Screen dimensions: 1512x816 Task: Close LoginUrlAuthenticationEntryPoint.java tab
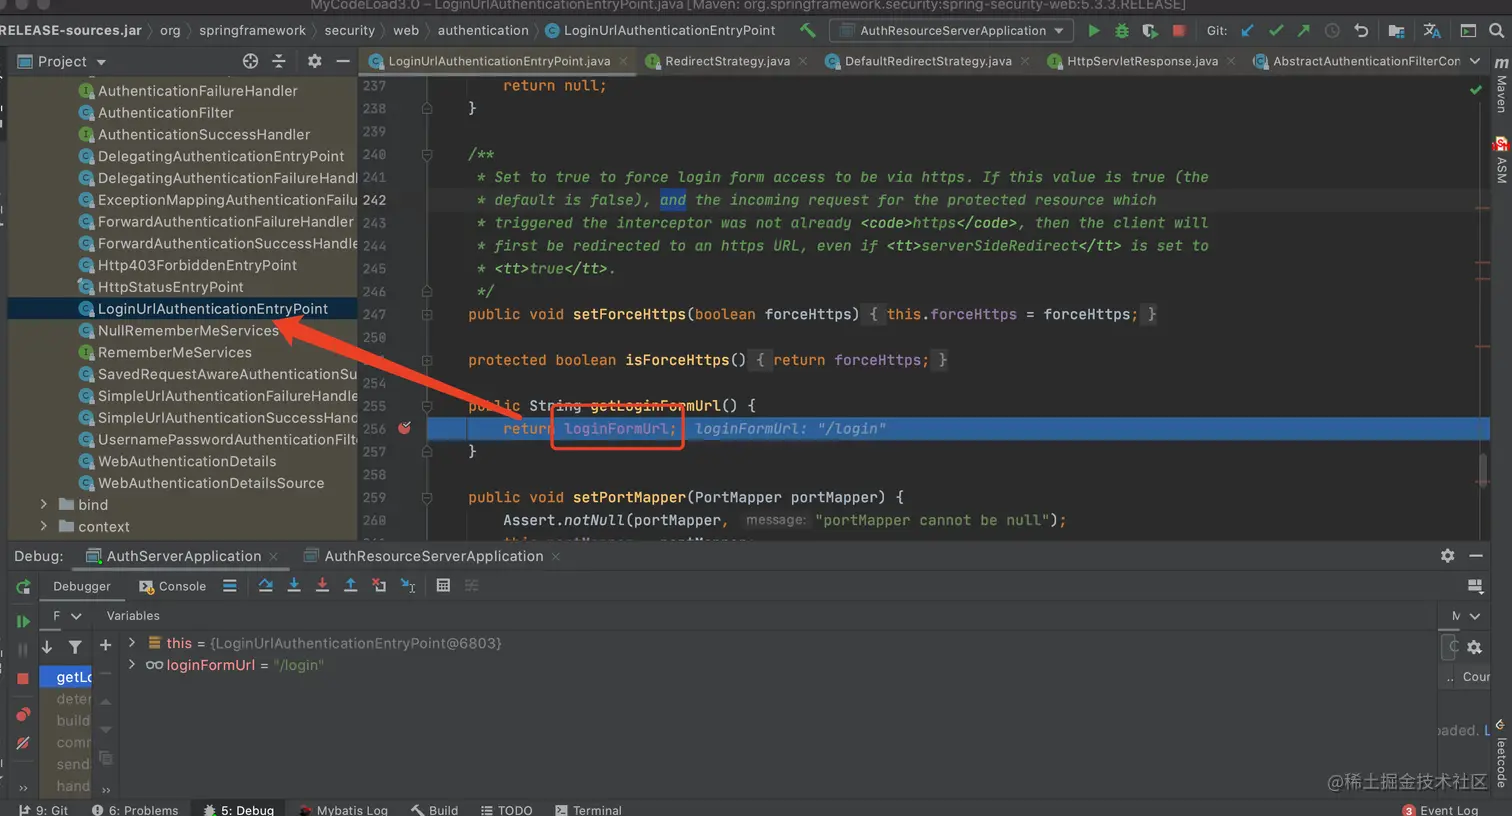(624, 61)
